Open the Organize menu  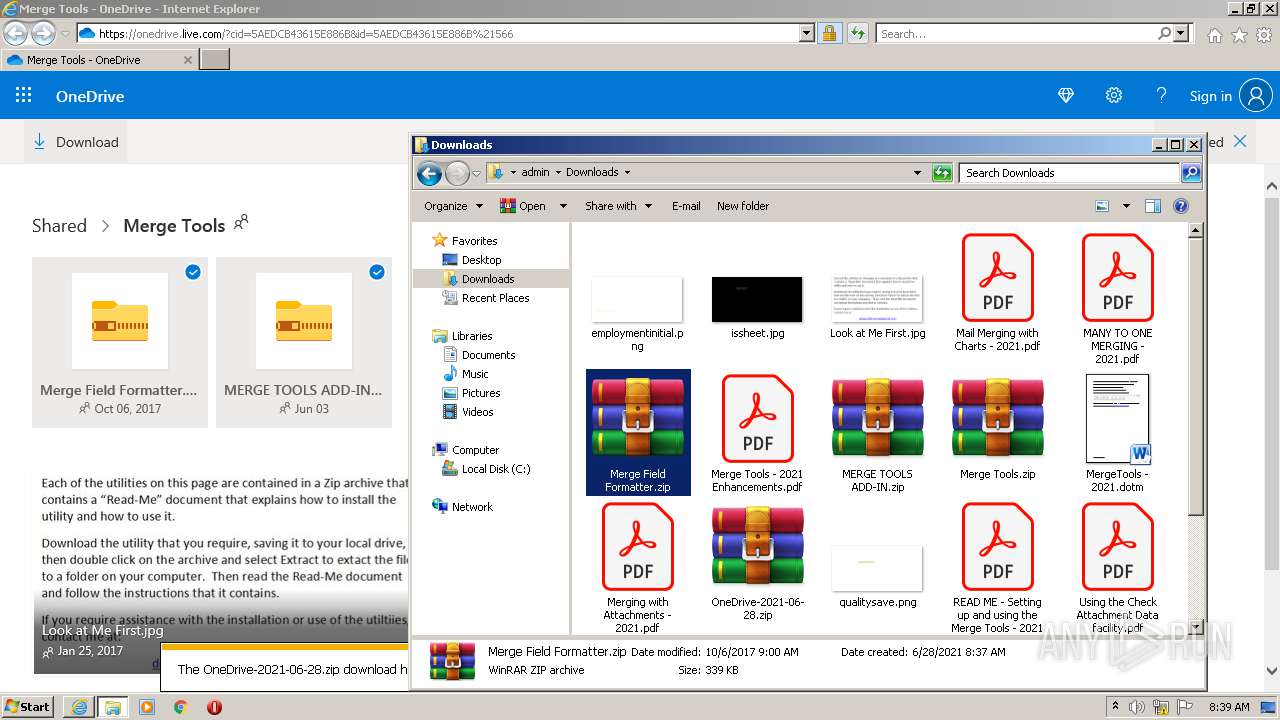pyautogui.click(x=453, y=206)
